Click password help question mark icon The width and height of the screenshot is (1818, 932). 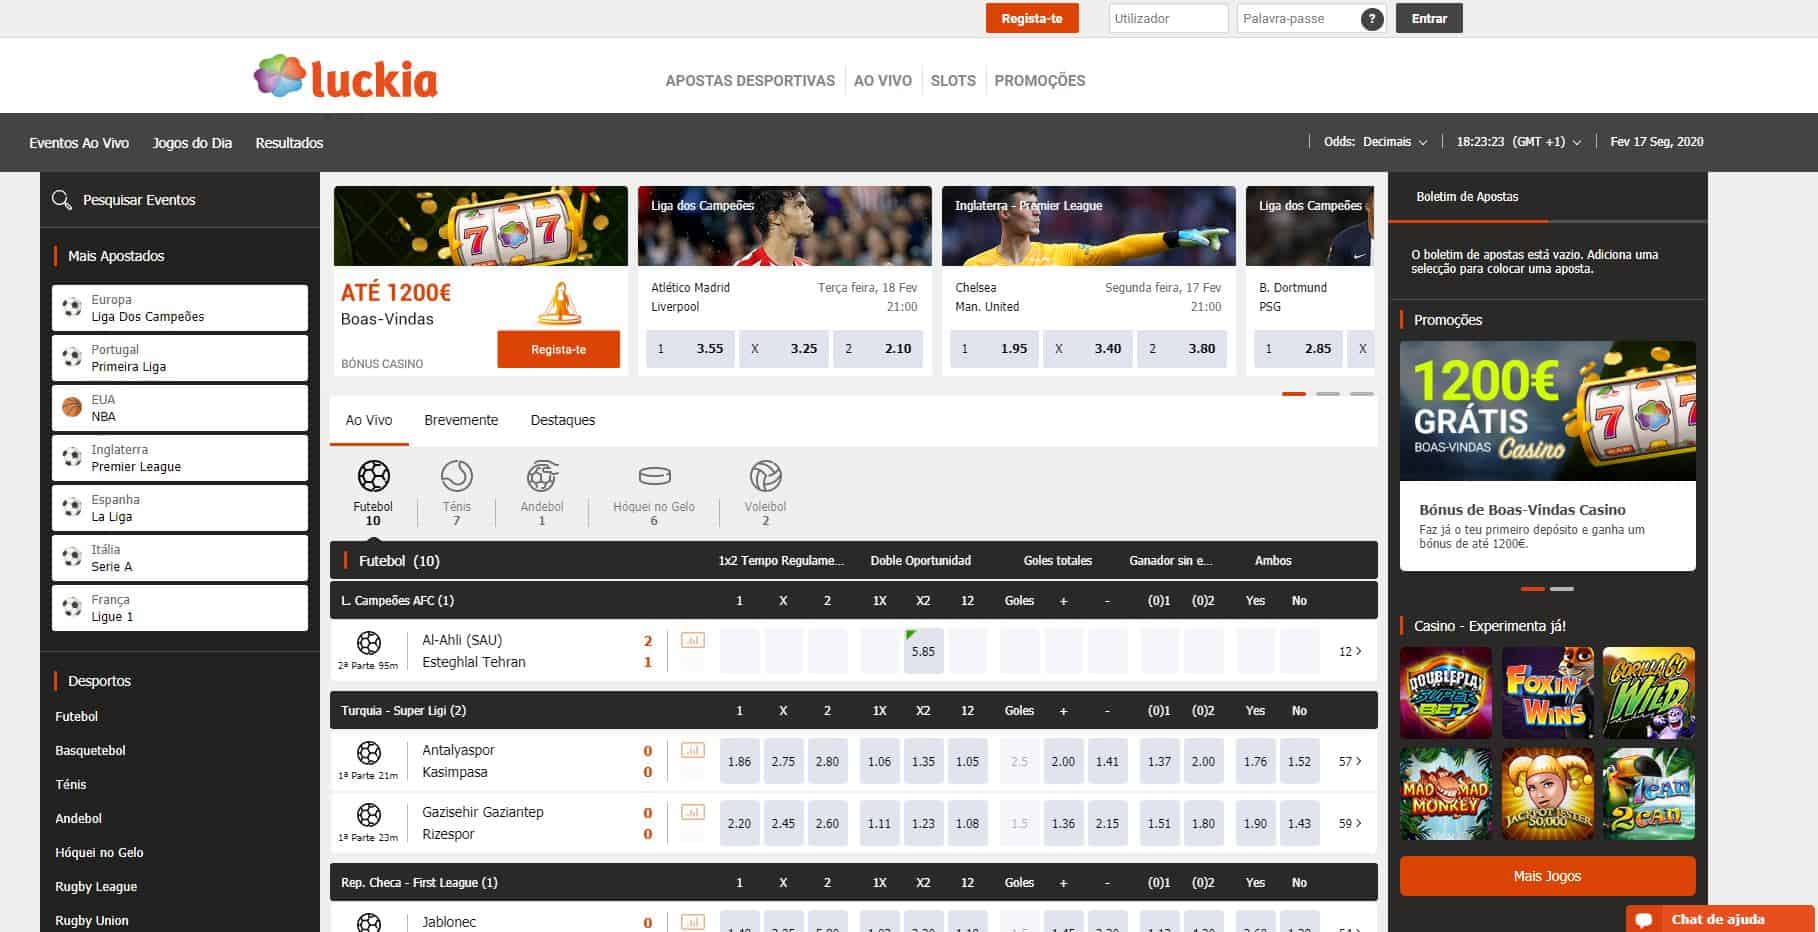(1372, 18)
